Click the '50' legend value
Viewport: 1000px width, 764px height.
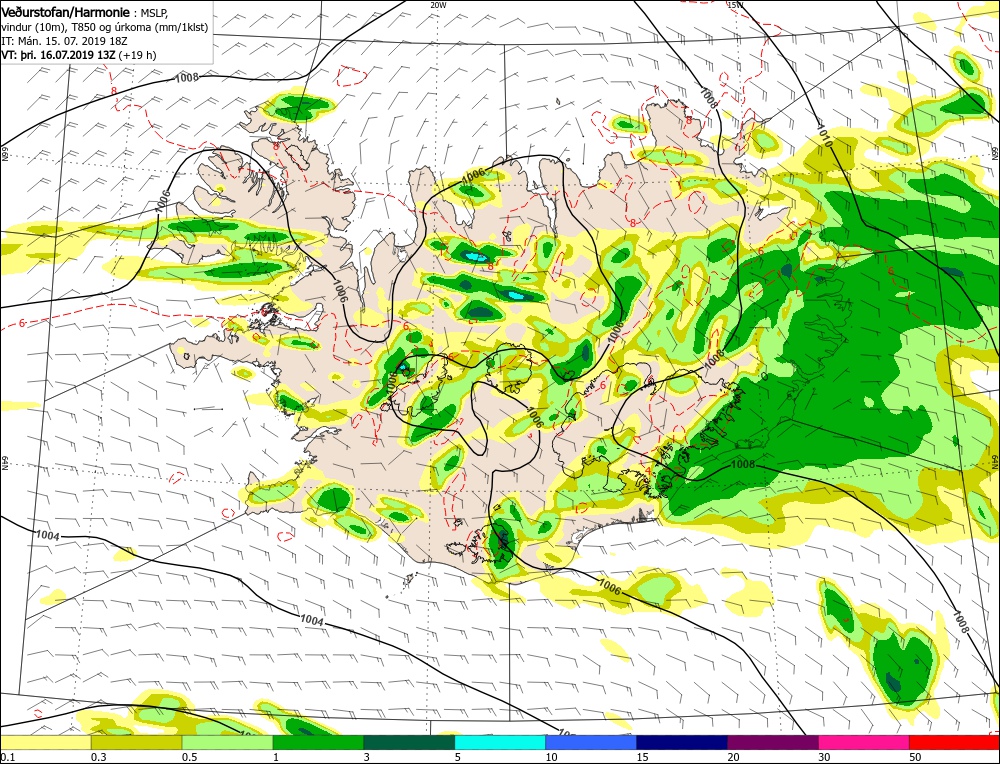tap(916, 757)
